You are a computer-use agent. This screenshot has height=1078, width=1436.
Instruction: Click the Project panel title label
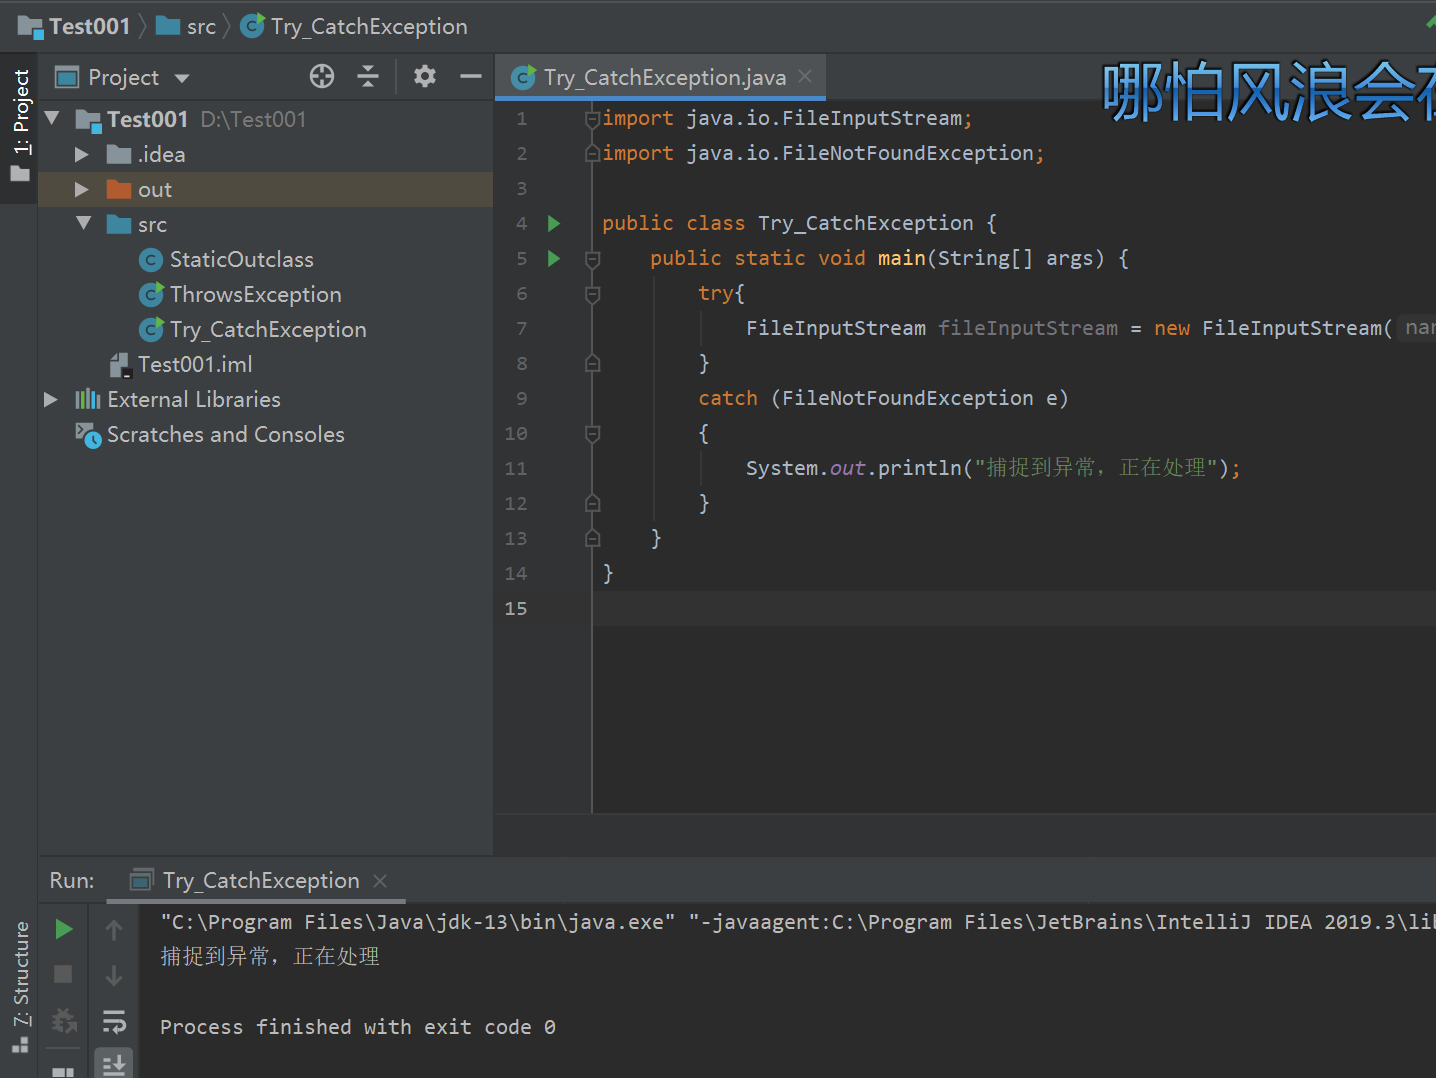[124, 78]
